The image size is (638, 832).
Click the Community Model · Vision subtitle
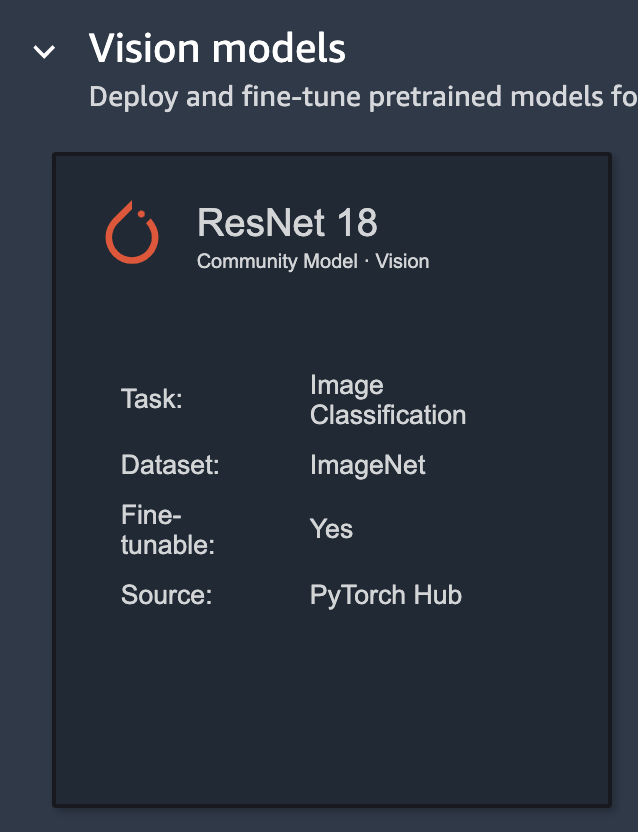[313, 261]
